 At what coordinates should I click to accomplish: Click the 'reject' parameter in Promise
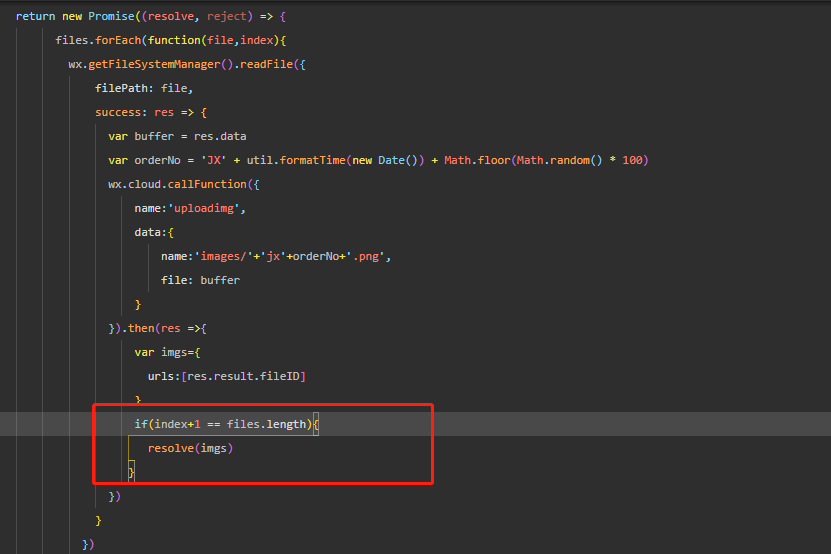tap(227, 16)
